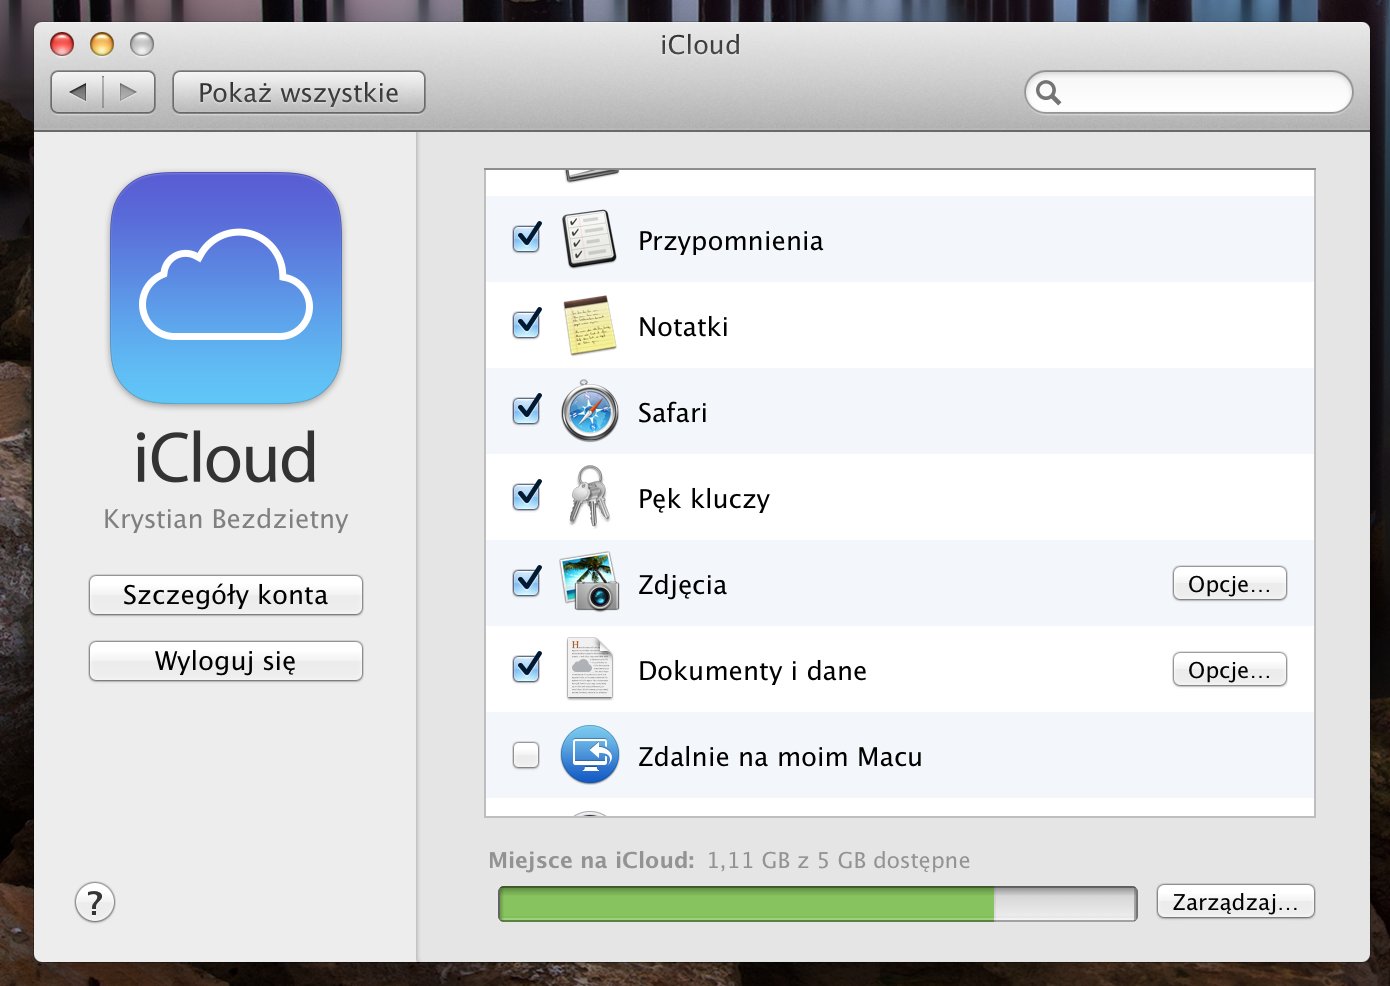1390x986 pixels.
Task: Open help with the question mark button
Action: click(95, 903)
